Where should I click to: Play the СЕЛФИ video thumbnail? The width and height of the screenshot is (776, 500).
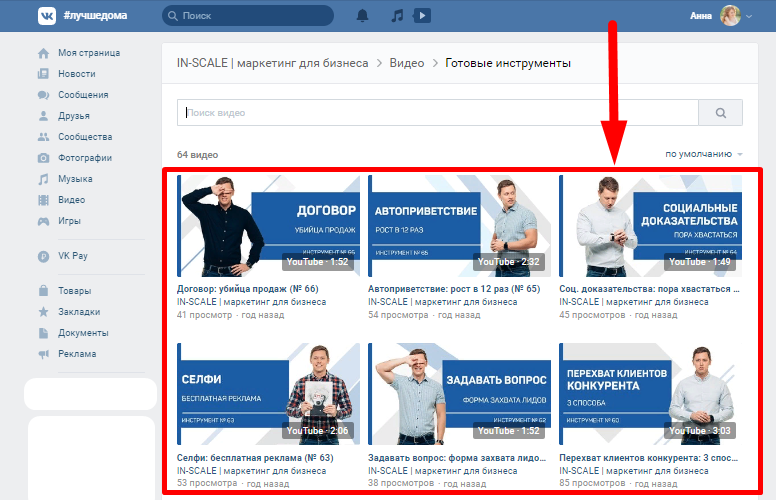coord(268,394)
